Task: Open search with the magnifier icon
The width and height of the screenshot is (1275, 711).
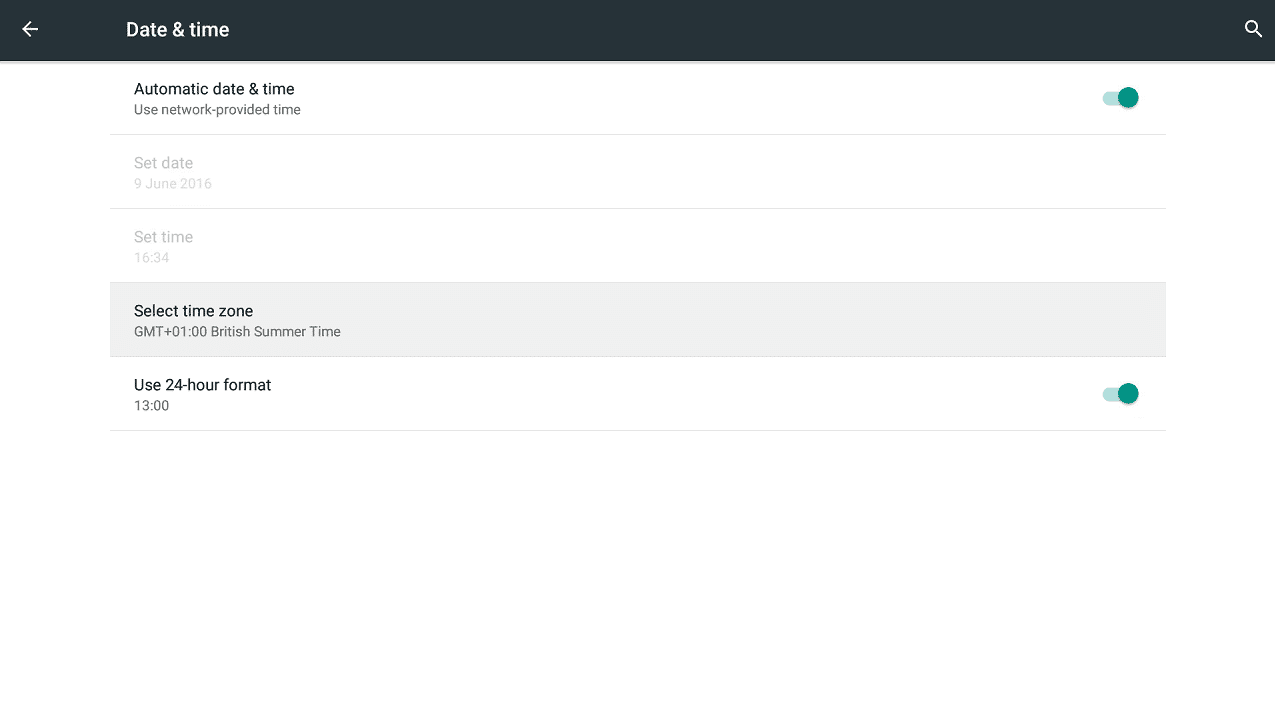Action: point(1253,29)
